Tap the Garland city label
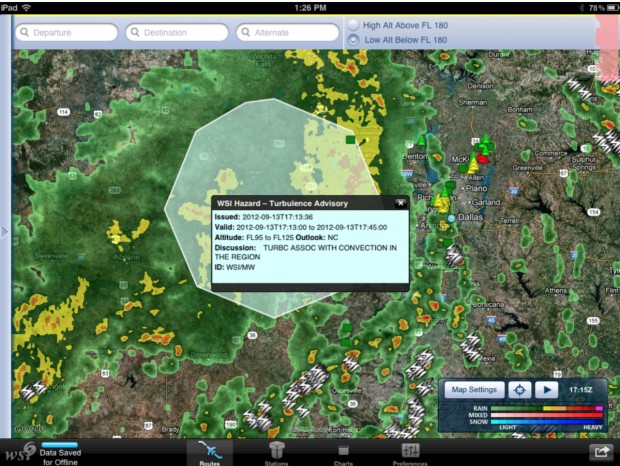620x466 pixels. pyautogui.click(x=486, y=202)
